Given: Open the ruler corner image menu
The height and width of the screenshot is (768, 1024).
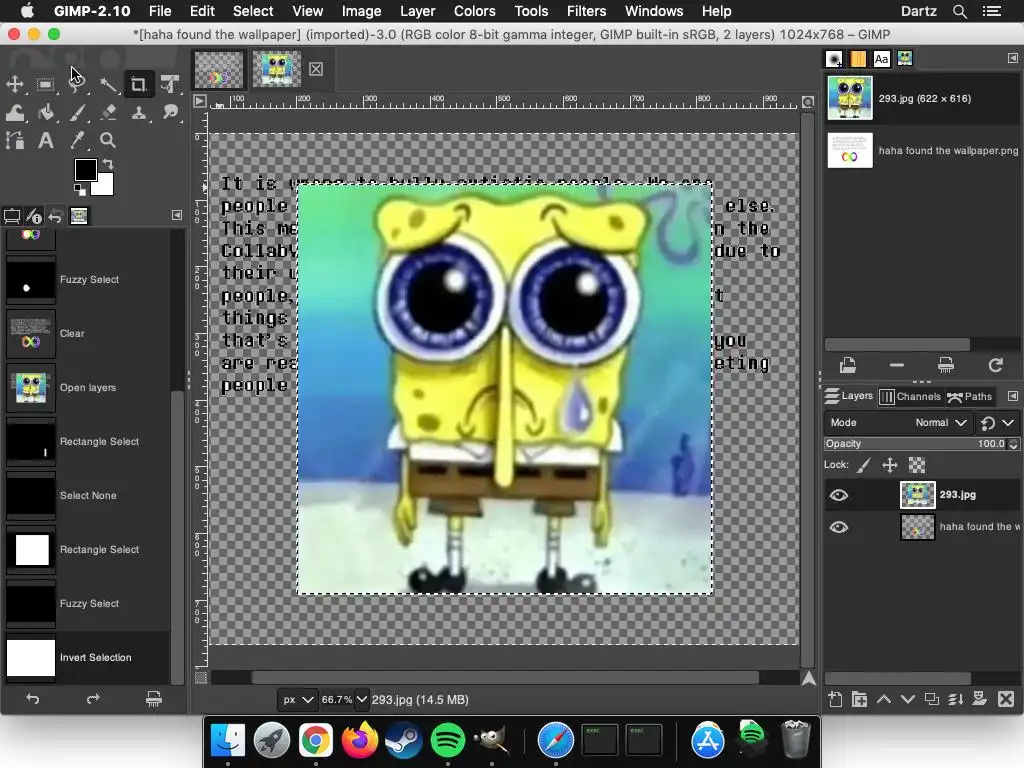Looking at the screenshot, I should click(200, 101).
